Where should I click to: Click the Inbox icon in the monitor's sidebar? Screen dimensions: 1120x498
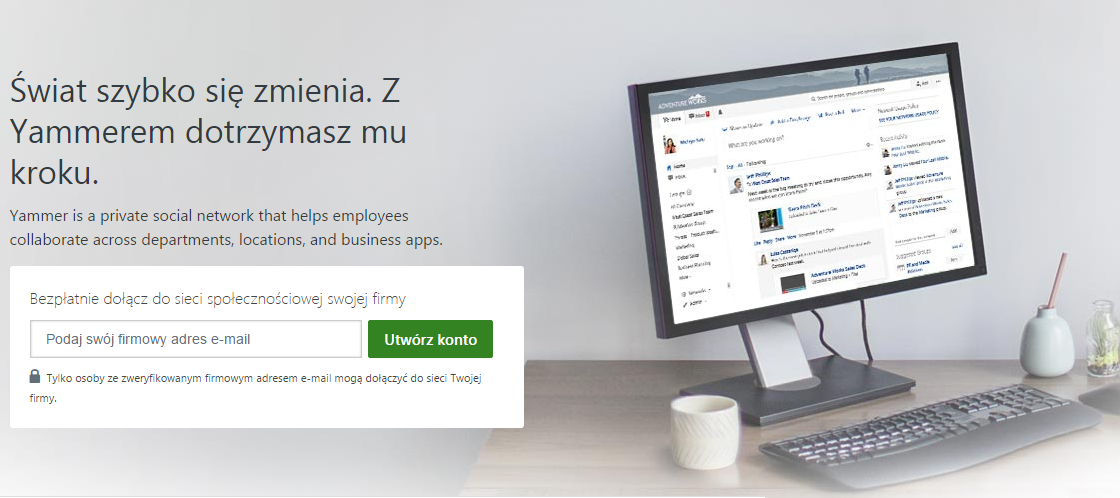[670, 177]
